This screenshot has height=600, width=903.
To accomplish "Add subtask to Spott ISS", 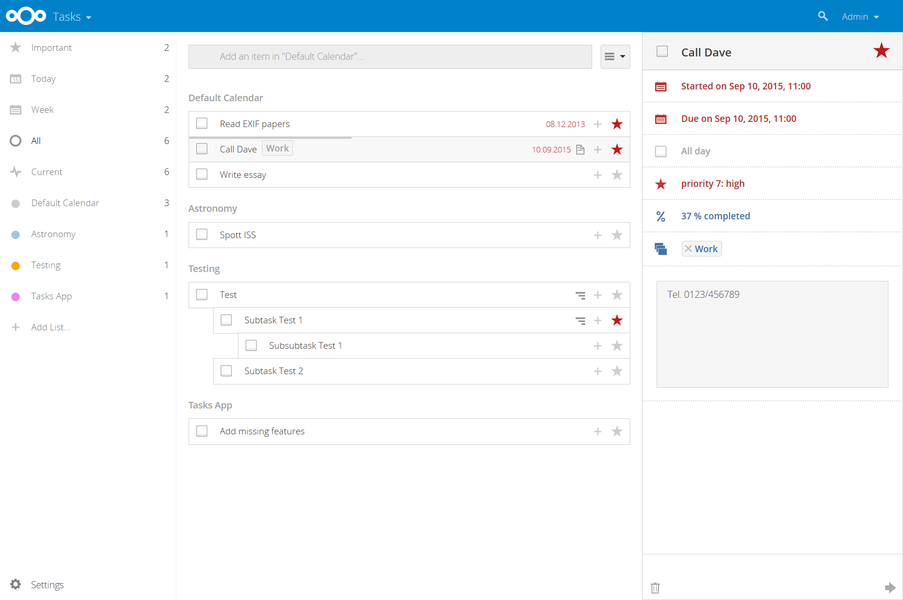I will (598, 235).
